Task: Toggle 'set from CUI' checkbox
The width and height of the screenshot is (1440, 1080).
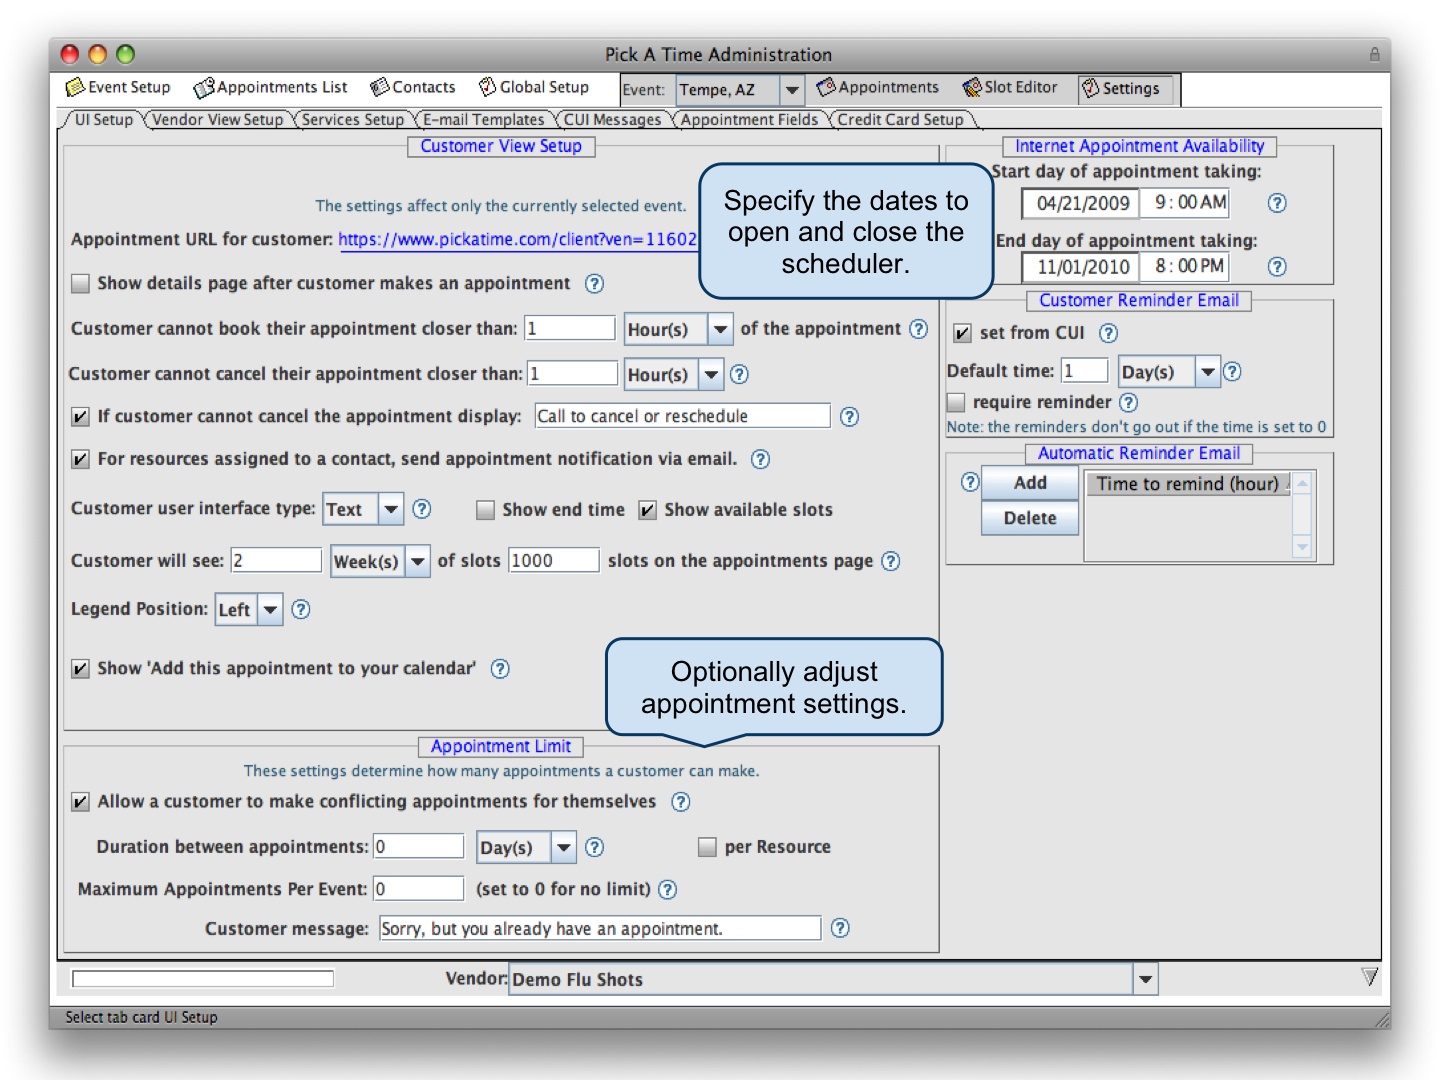Action: tap(963, 334)
